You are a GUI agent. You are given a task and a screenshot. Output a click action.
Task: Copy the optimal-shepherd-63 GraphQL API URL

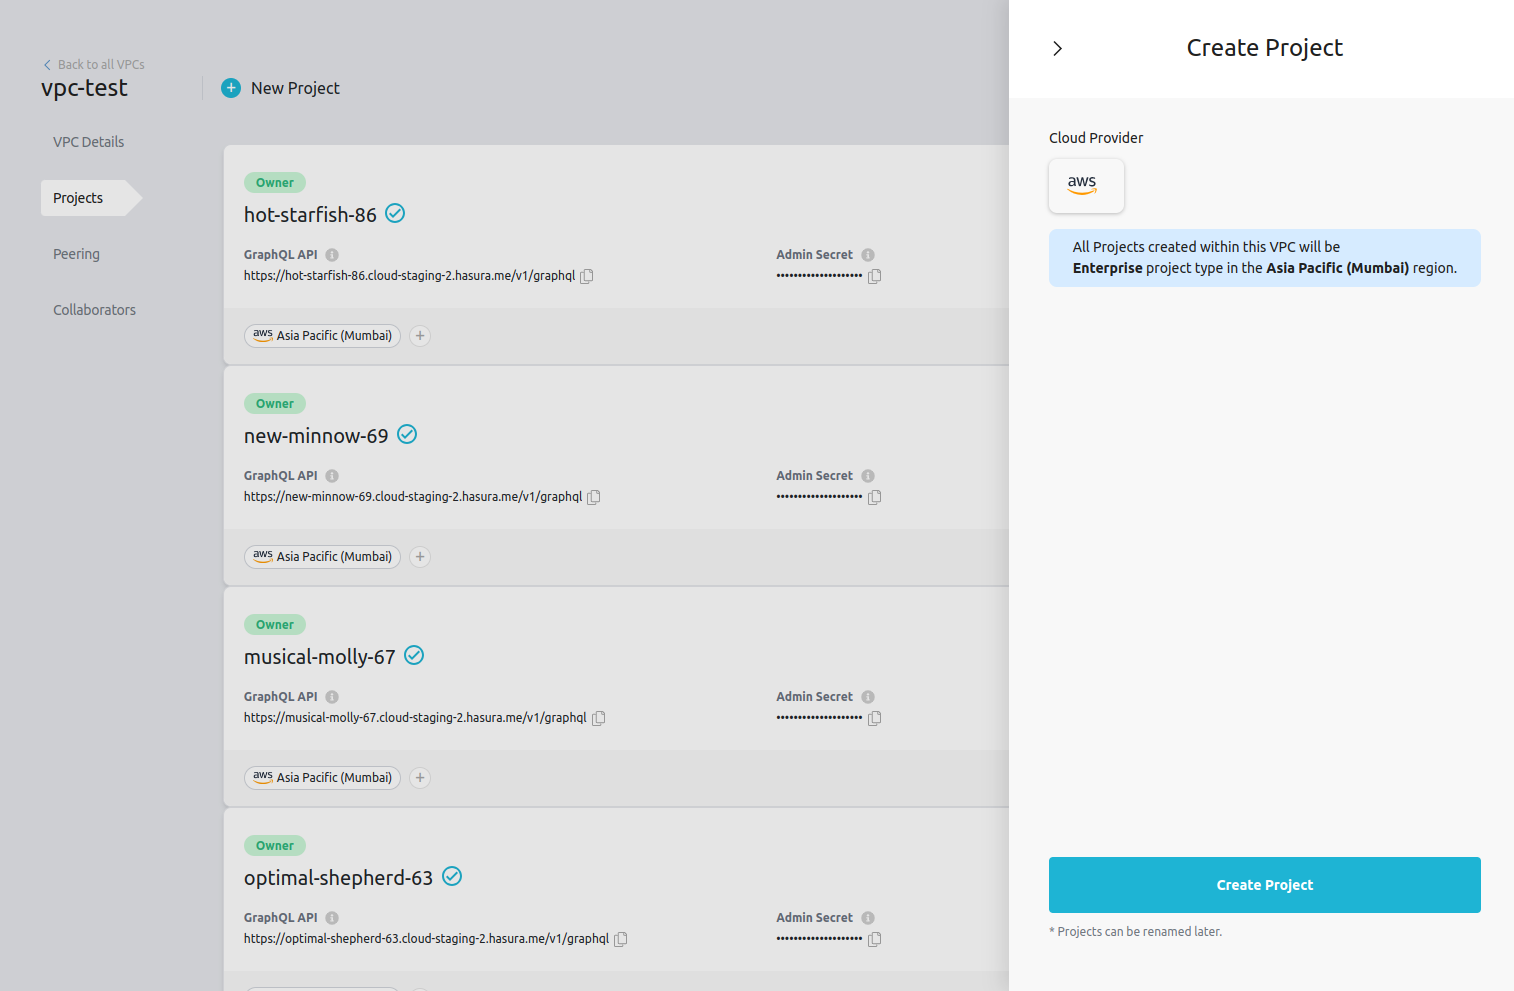point(621,939)
